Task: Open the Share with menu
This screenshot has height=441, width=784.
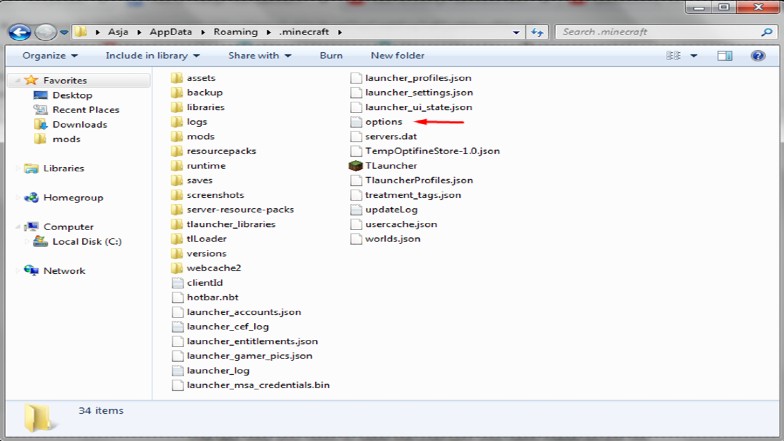Action: pos(260,56)
